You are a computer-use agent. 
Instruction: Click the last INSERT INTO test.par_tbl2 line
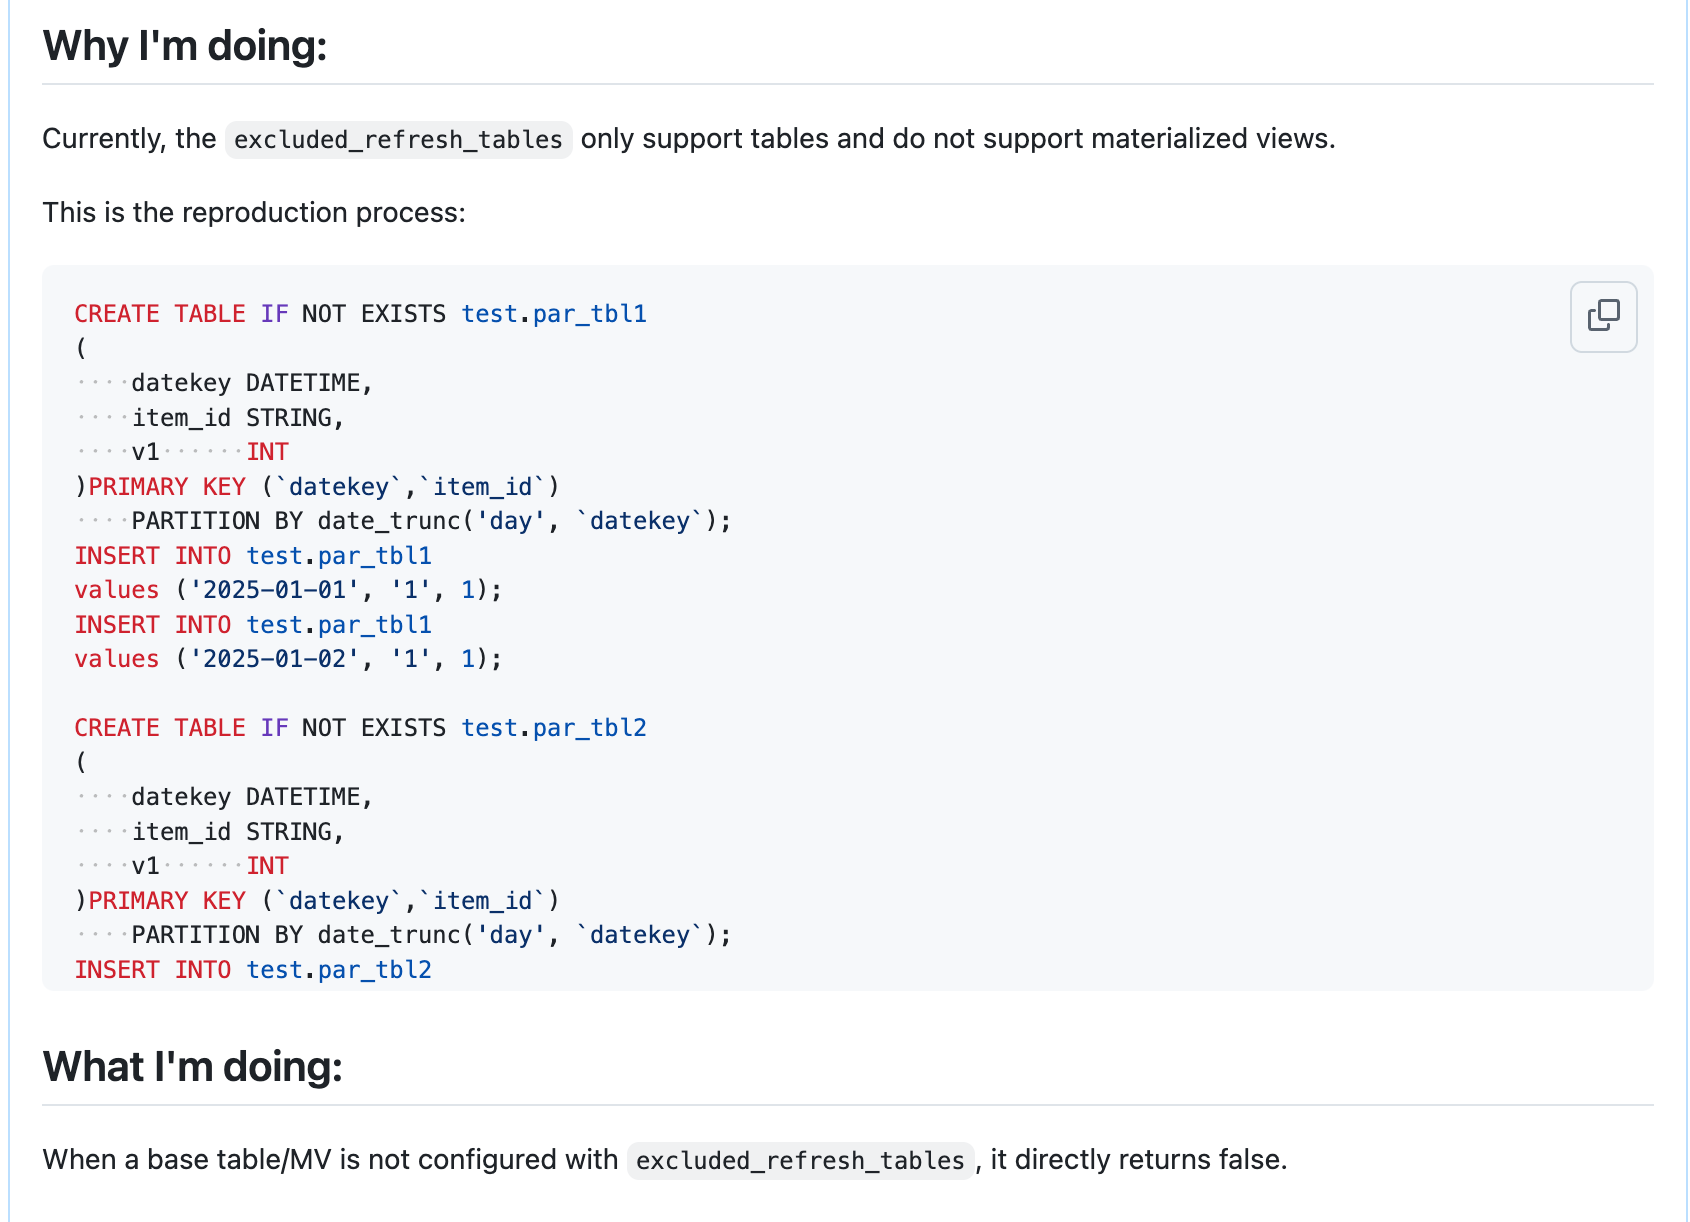[253, 970]
